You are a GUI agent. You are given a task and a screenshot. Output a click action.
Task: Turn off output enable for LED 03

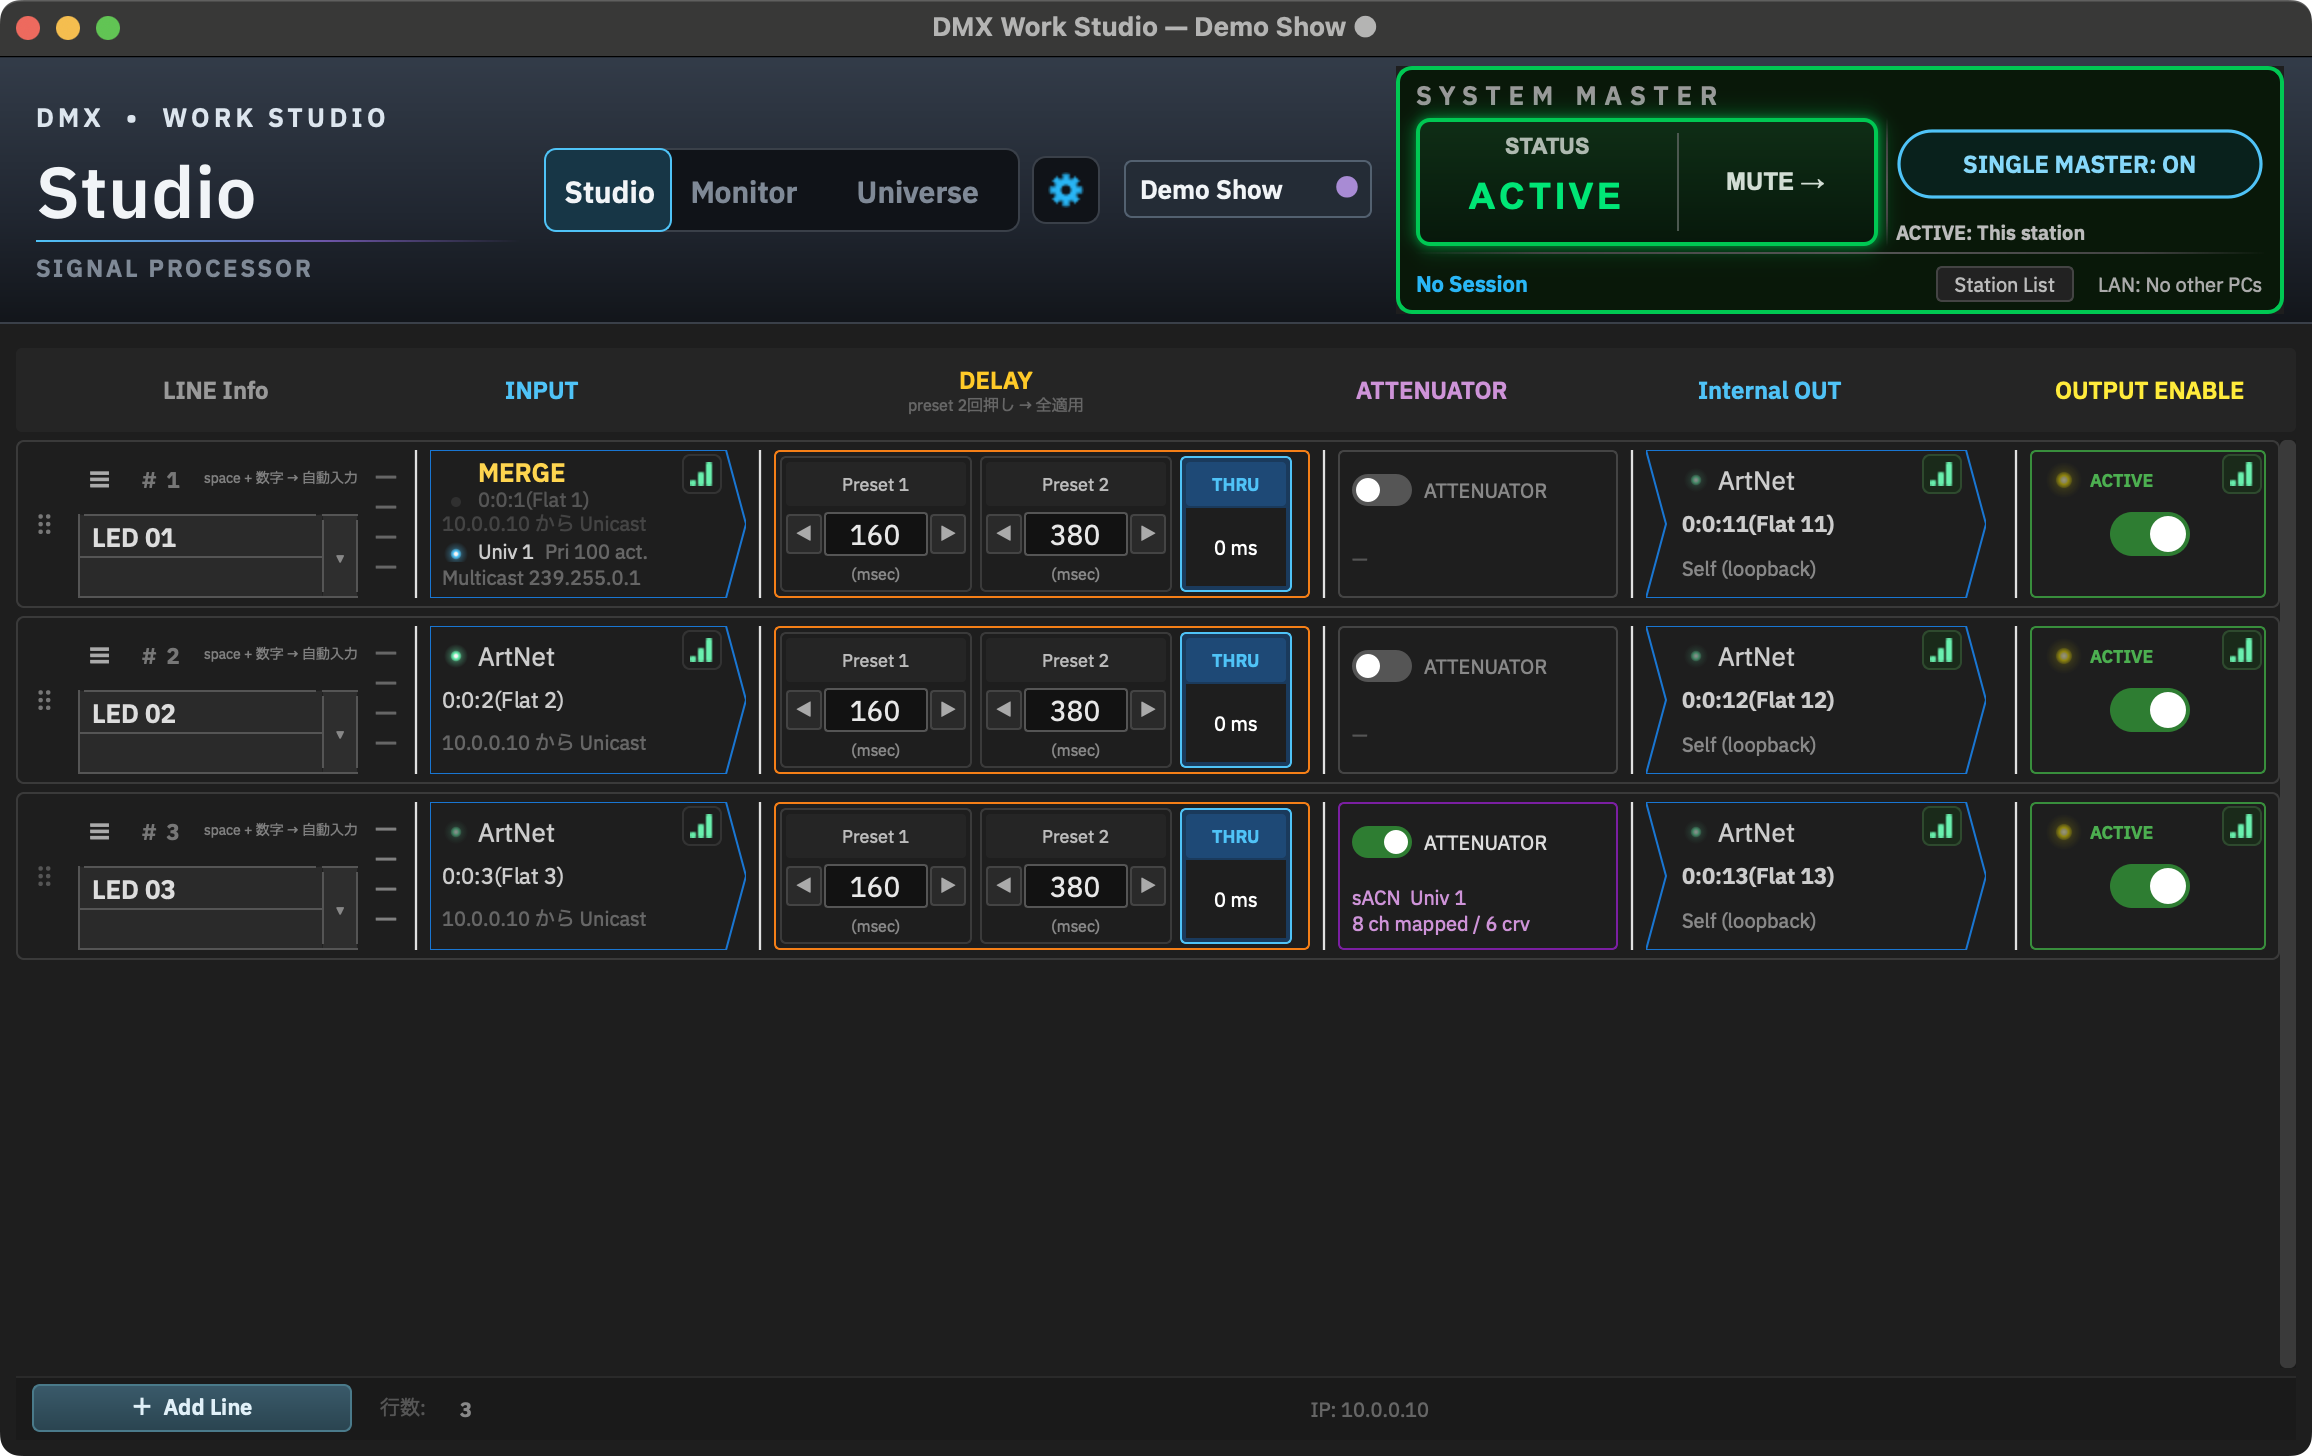coord(2149,886)
